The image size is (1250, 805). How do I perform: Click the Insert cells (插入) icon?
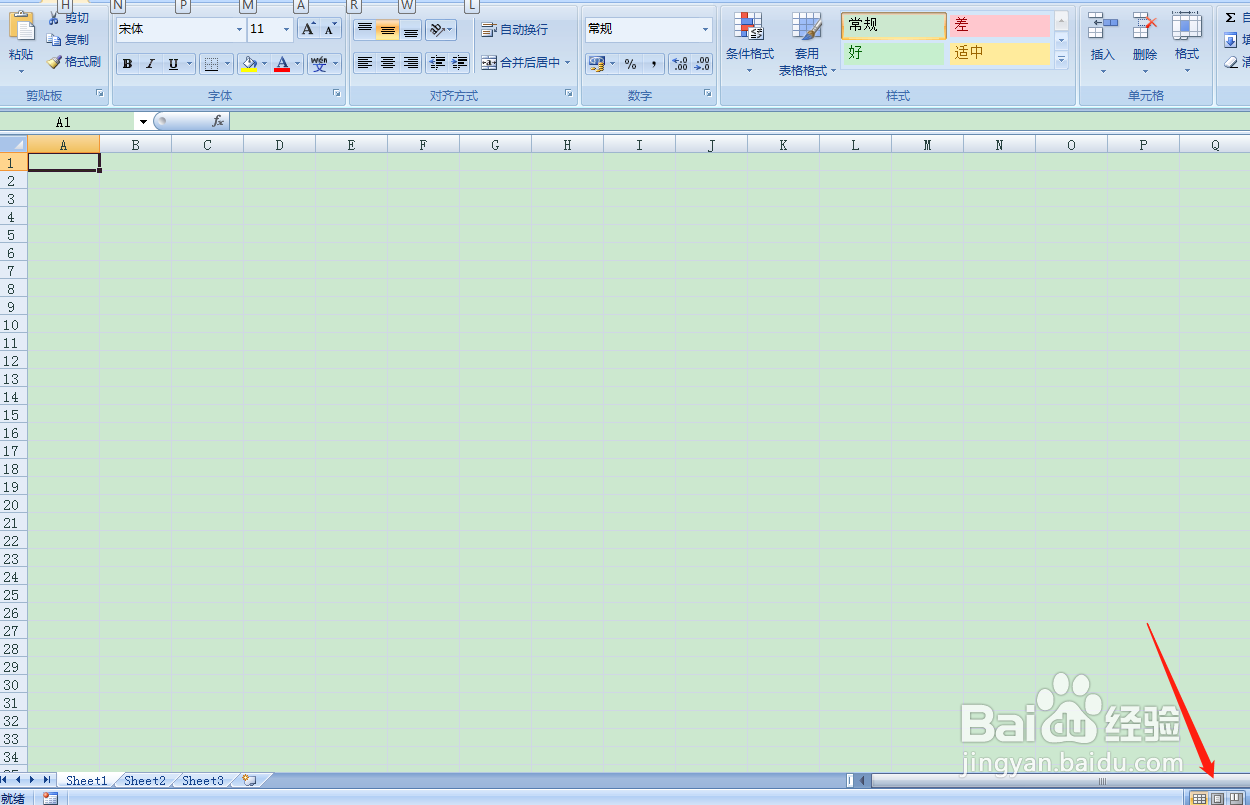point(1103,26)
